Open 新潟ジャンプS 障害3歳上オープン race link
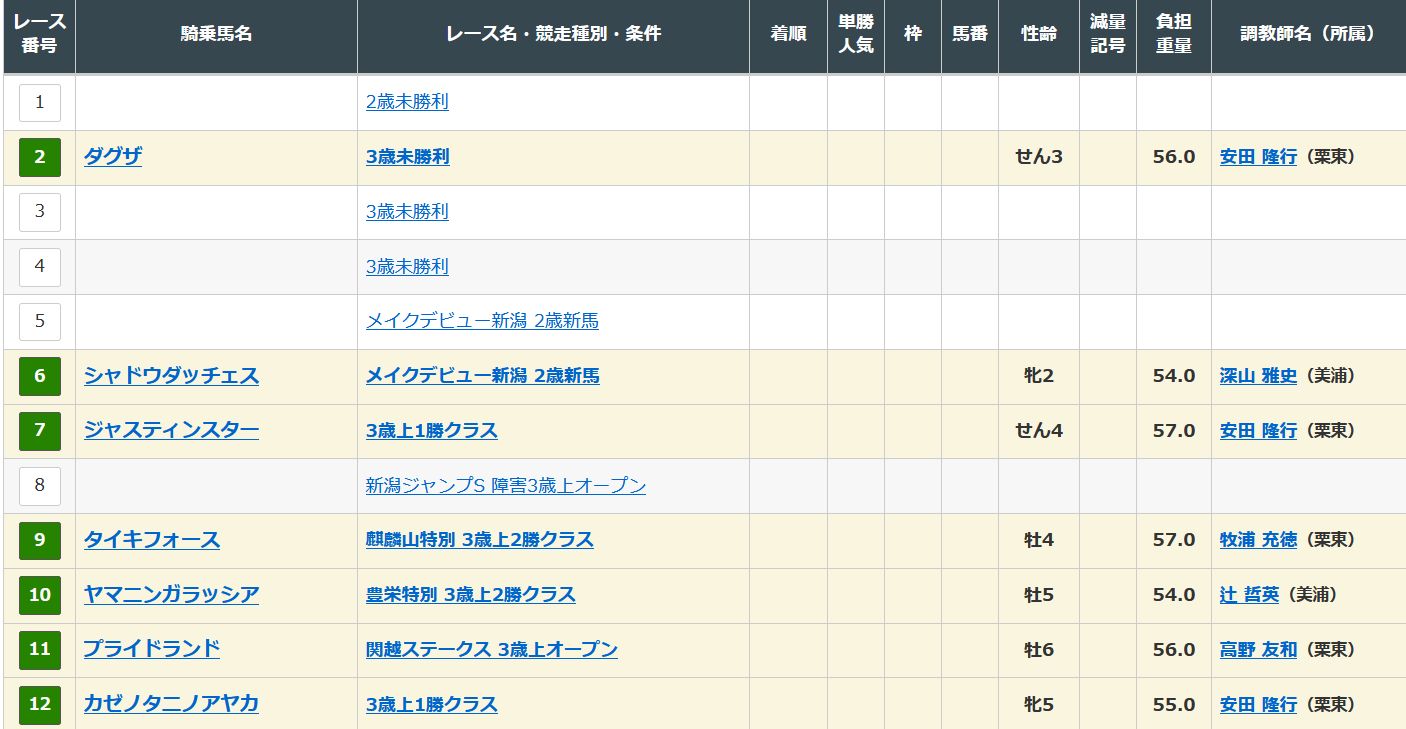The image size is (1406, 729). [505, 486]
